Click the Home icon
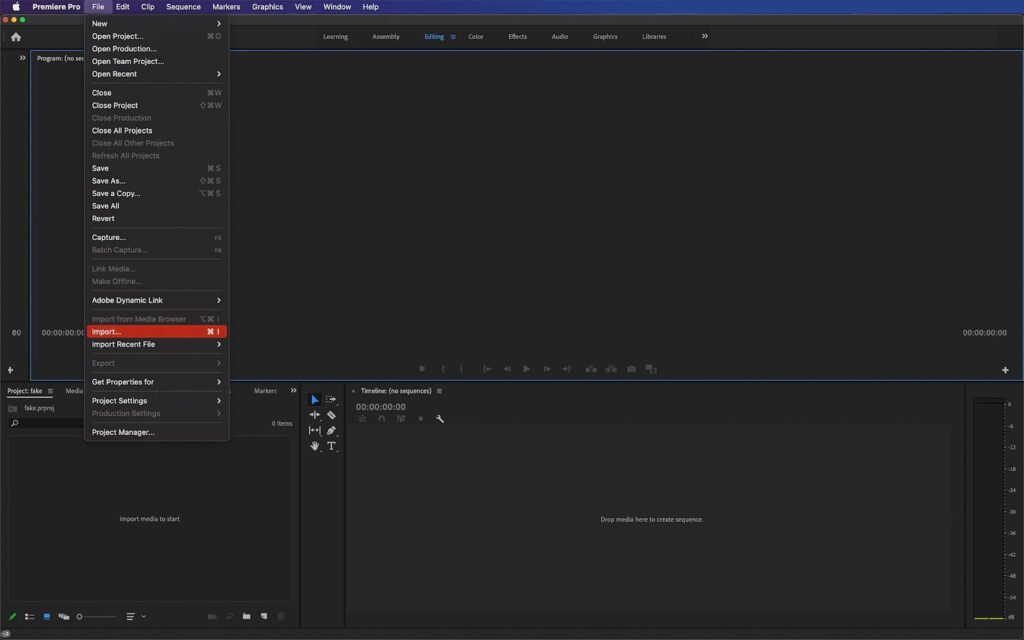The image size is (1024, 640). point(16,37)
